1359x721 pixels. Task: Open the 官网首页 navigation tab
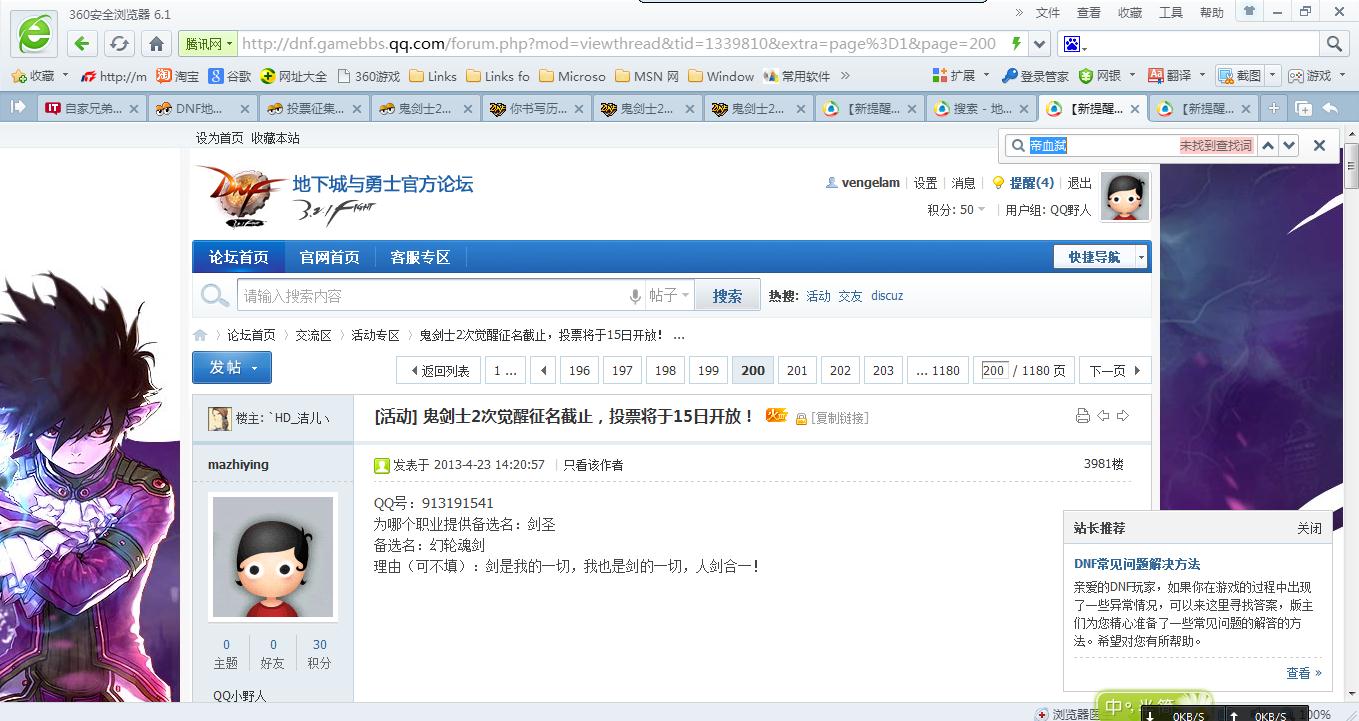[329, 257]
